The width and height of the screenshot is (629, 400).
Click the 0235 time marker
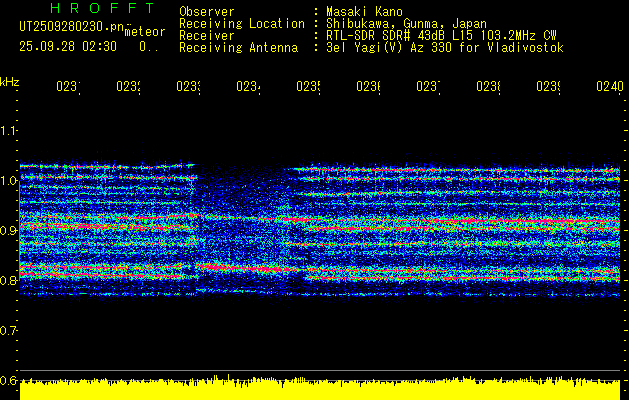tap(308, 87)
